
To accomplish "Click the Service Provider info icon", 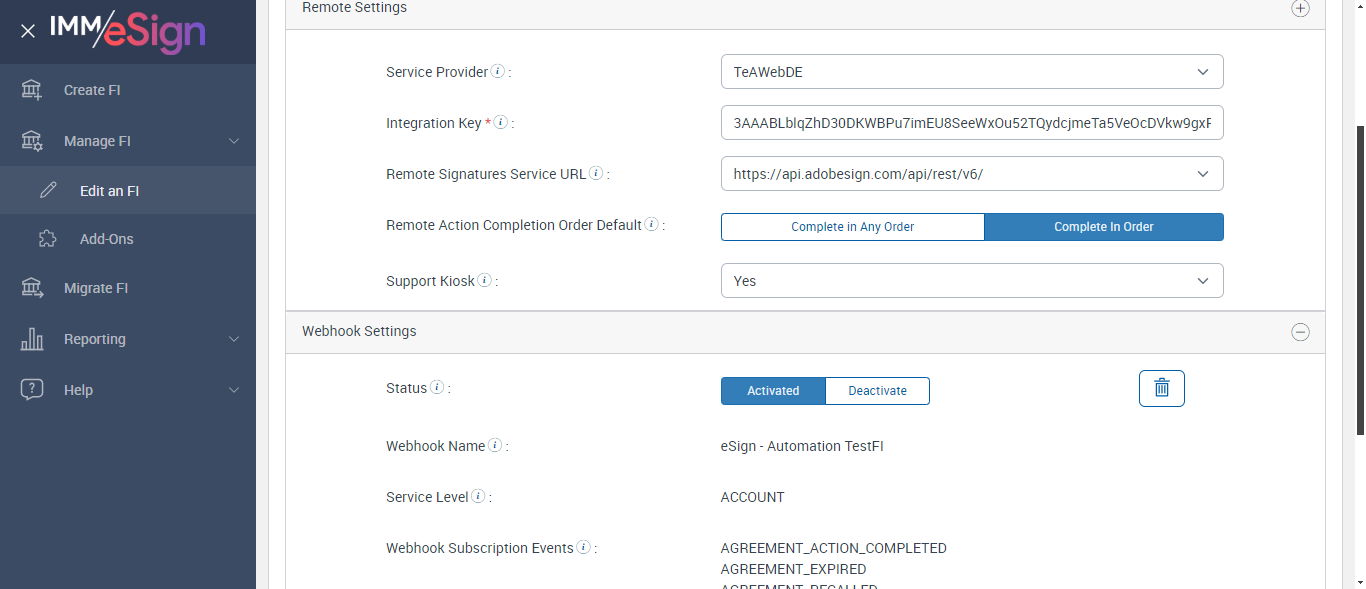I will (x=498, y=72).
